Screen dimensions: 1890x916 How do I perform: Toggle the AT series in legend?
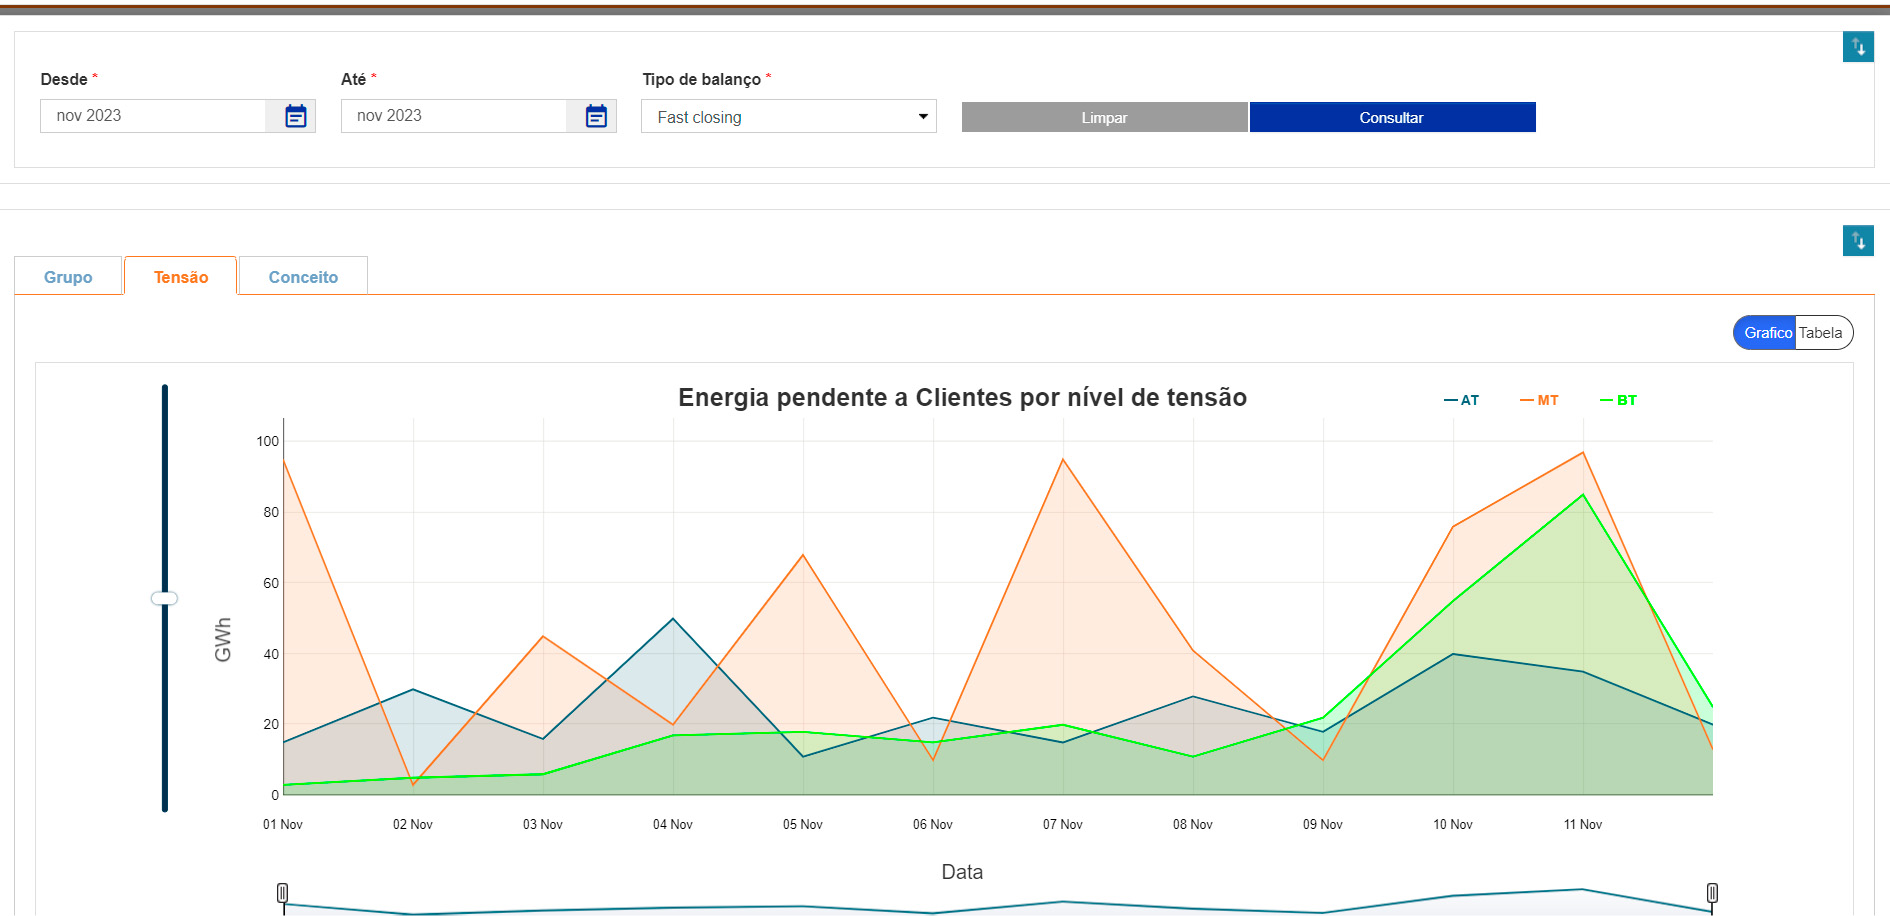pos(1462,400)
